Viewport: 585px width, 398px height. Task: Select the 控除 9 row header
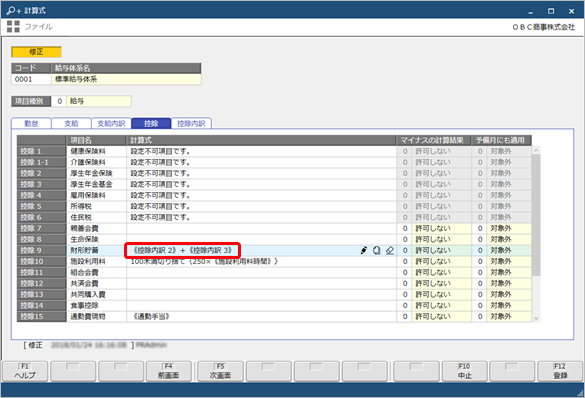point(41,250)
